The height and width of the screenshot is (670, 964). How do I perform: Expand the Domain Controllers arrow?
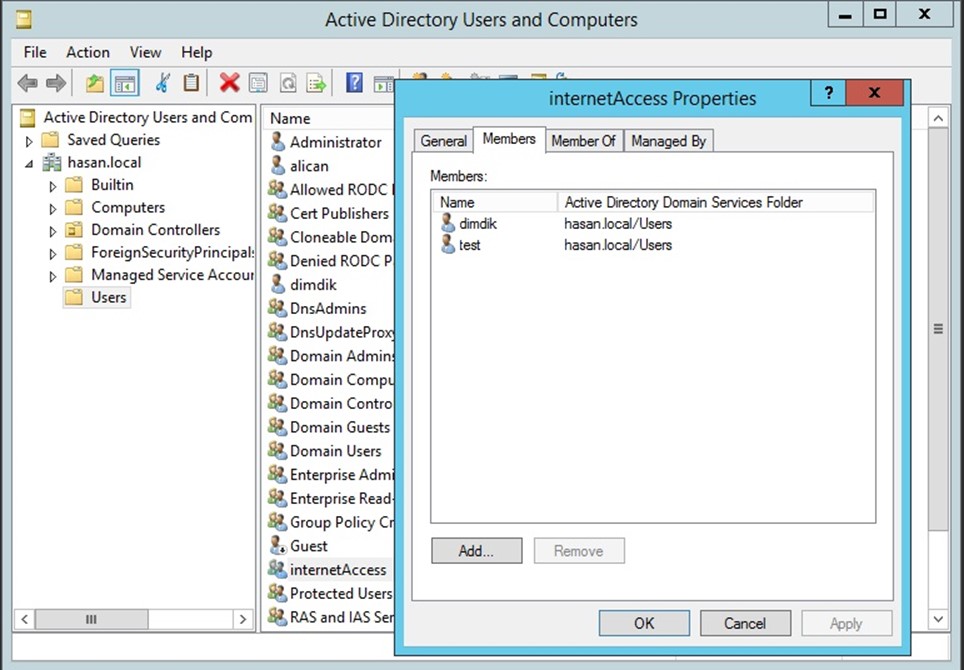pos(53,231)
